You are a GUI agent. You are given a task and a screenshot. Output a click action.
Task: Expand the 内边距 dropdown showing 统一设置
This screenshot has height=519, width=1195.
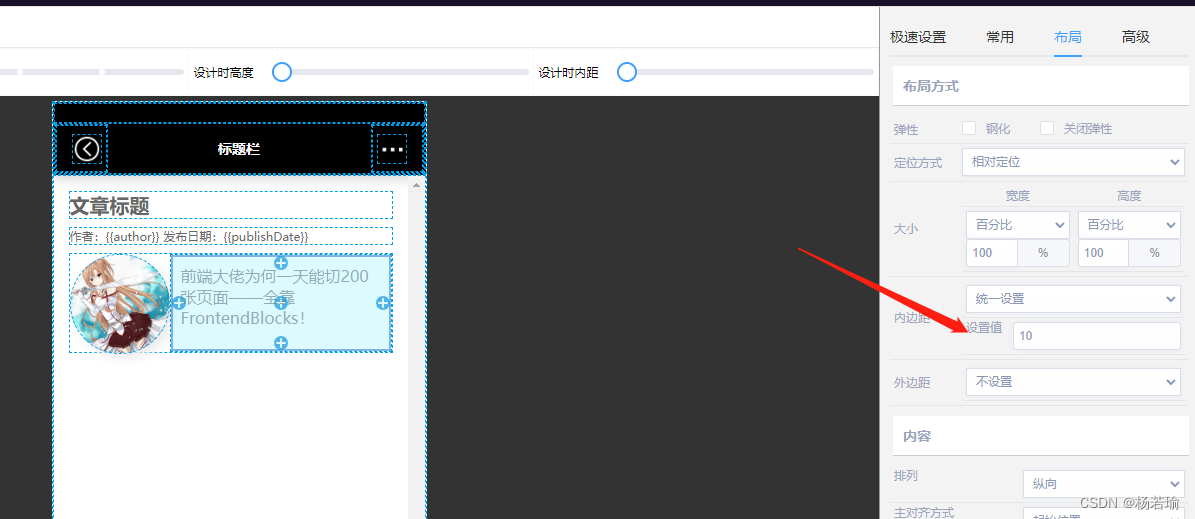pyautogui.click(x=1074, y=299)
